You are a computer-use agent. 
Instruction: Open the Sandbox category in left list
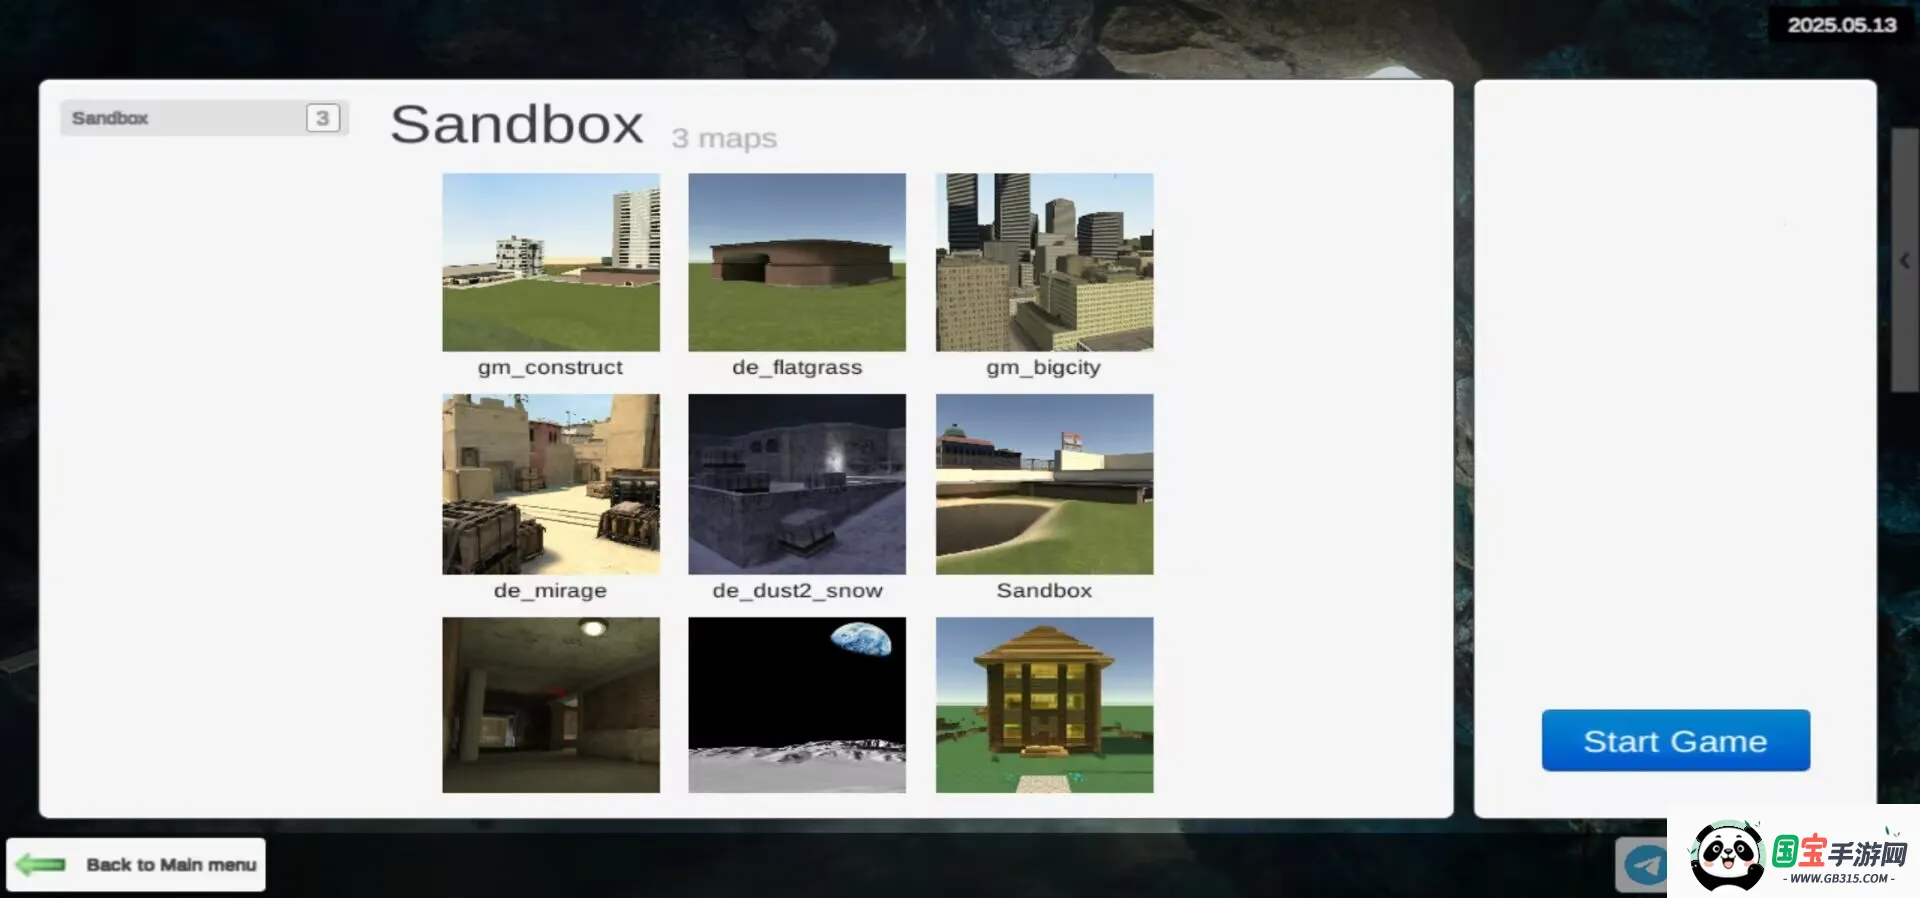pos(180,118)
